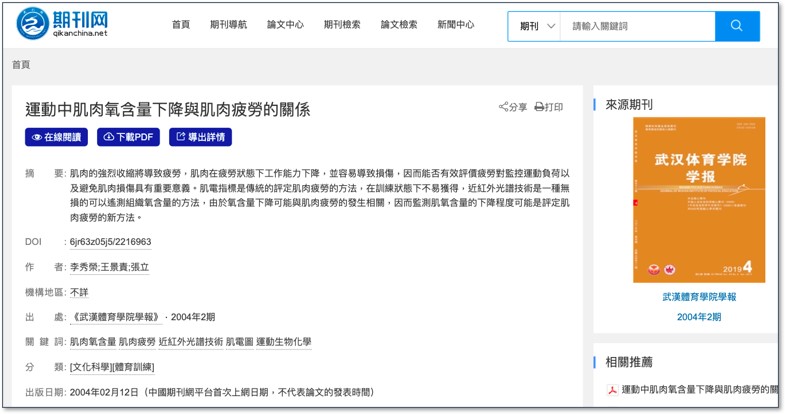Click the keyword link 近紅外光譜技術
Viewport: 785px width, 414px height.
(x=190, y=342)
